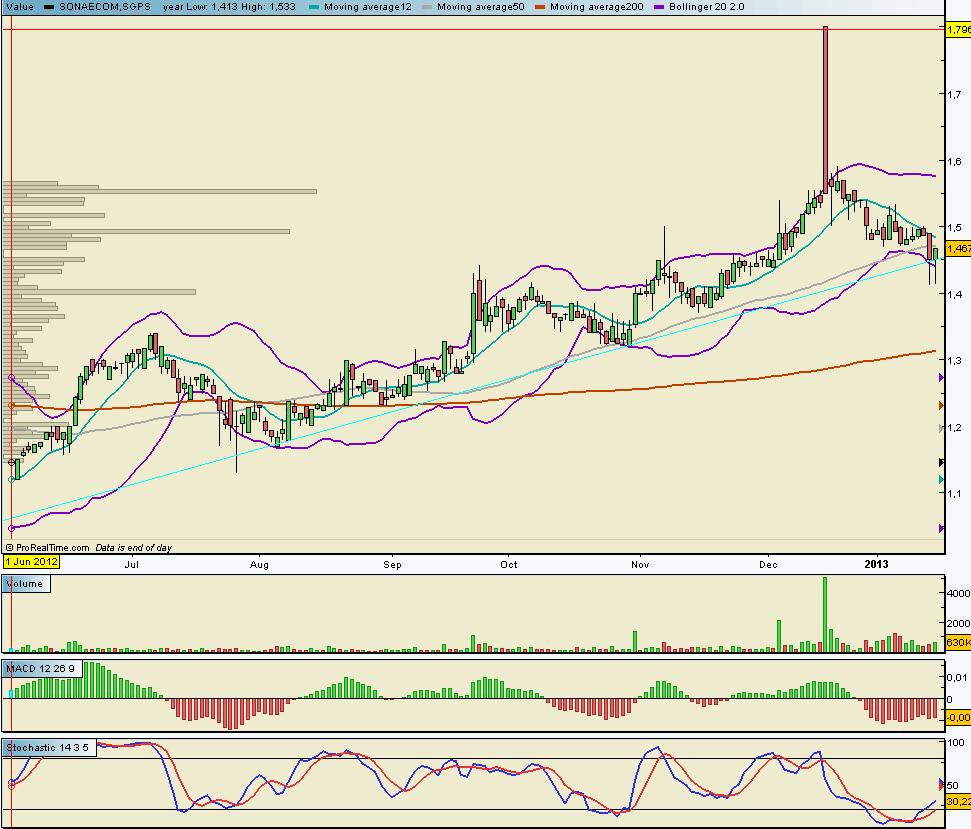
Task: Click the Dec label on the date axis
Action: pos(769,565)
